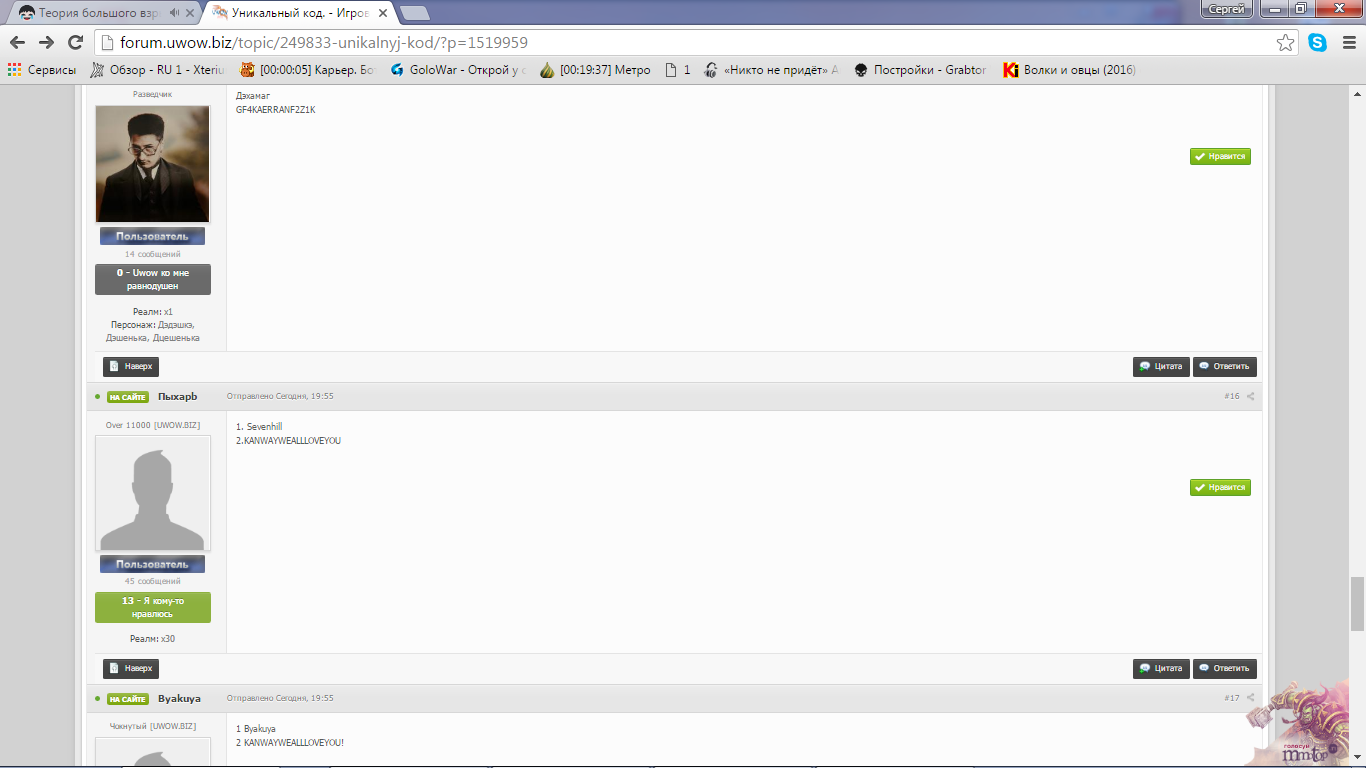
Task: Open «Никто не придёт» bookmark
Action: click(x=771, y=70)
